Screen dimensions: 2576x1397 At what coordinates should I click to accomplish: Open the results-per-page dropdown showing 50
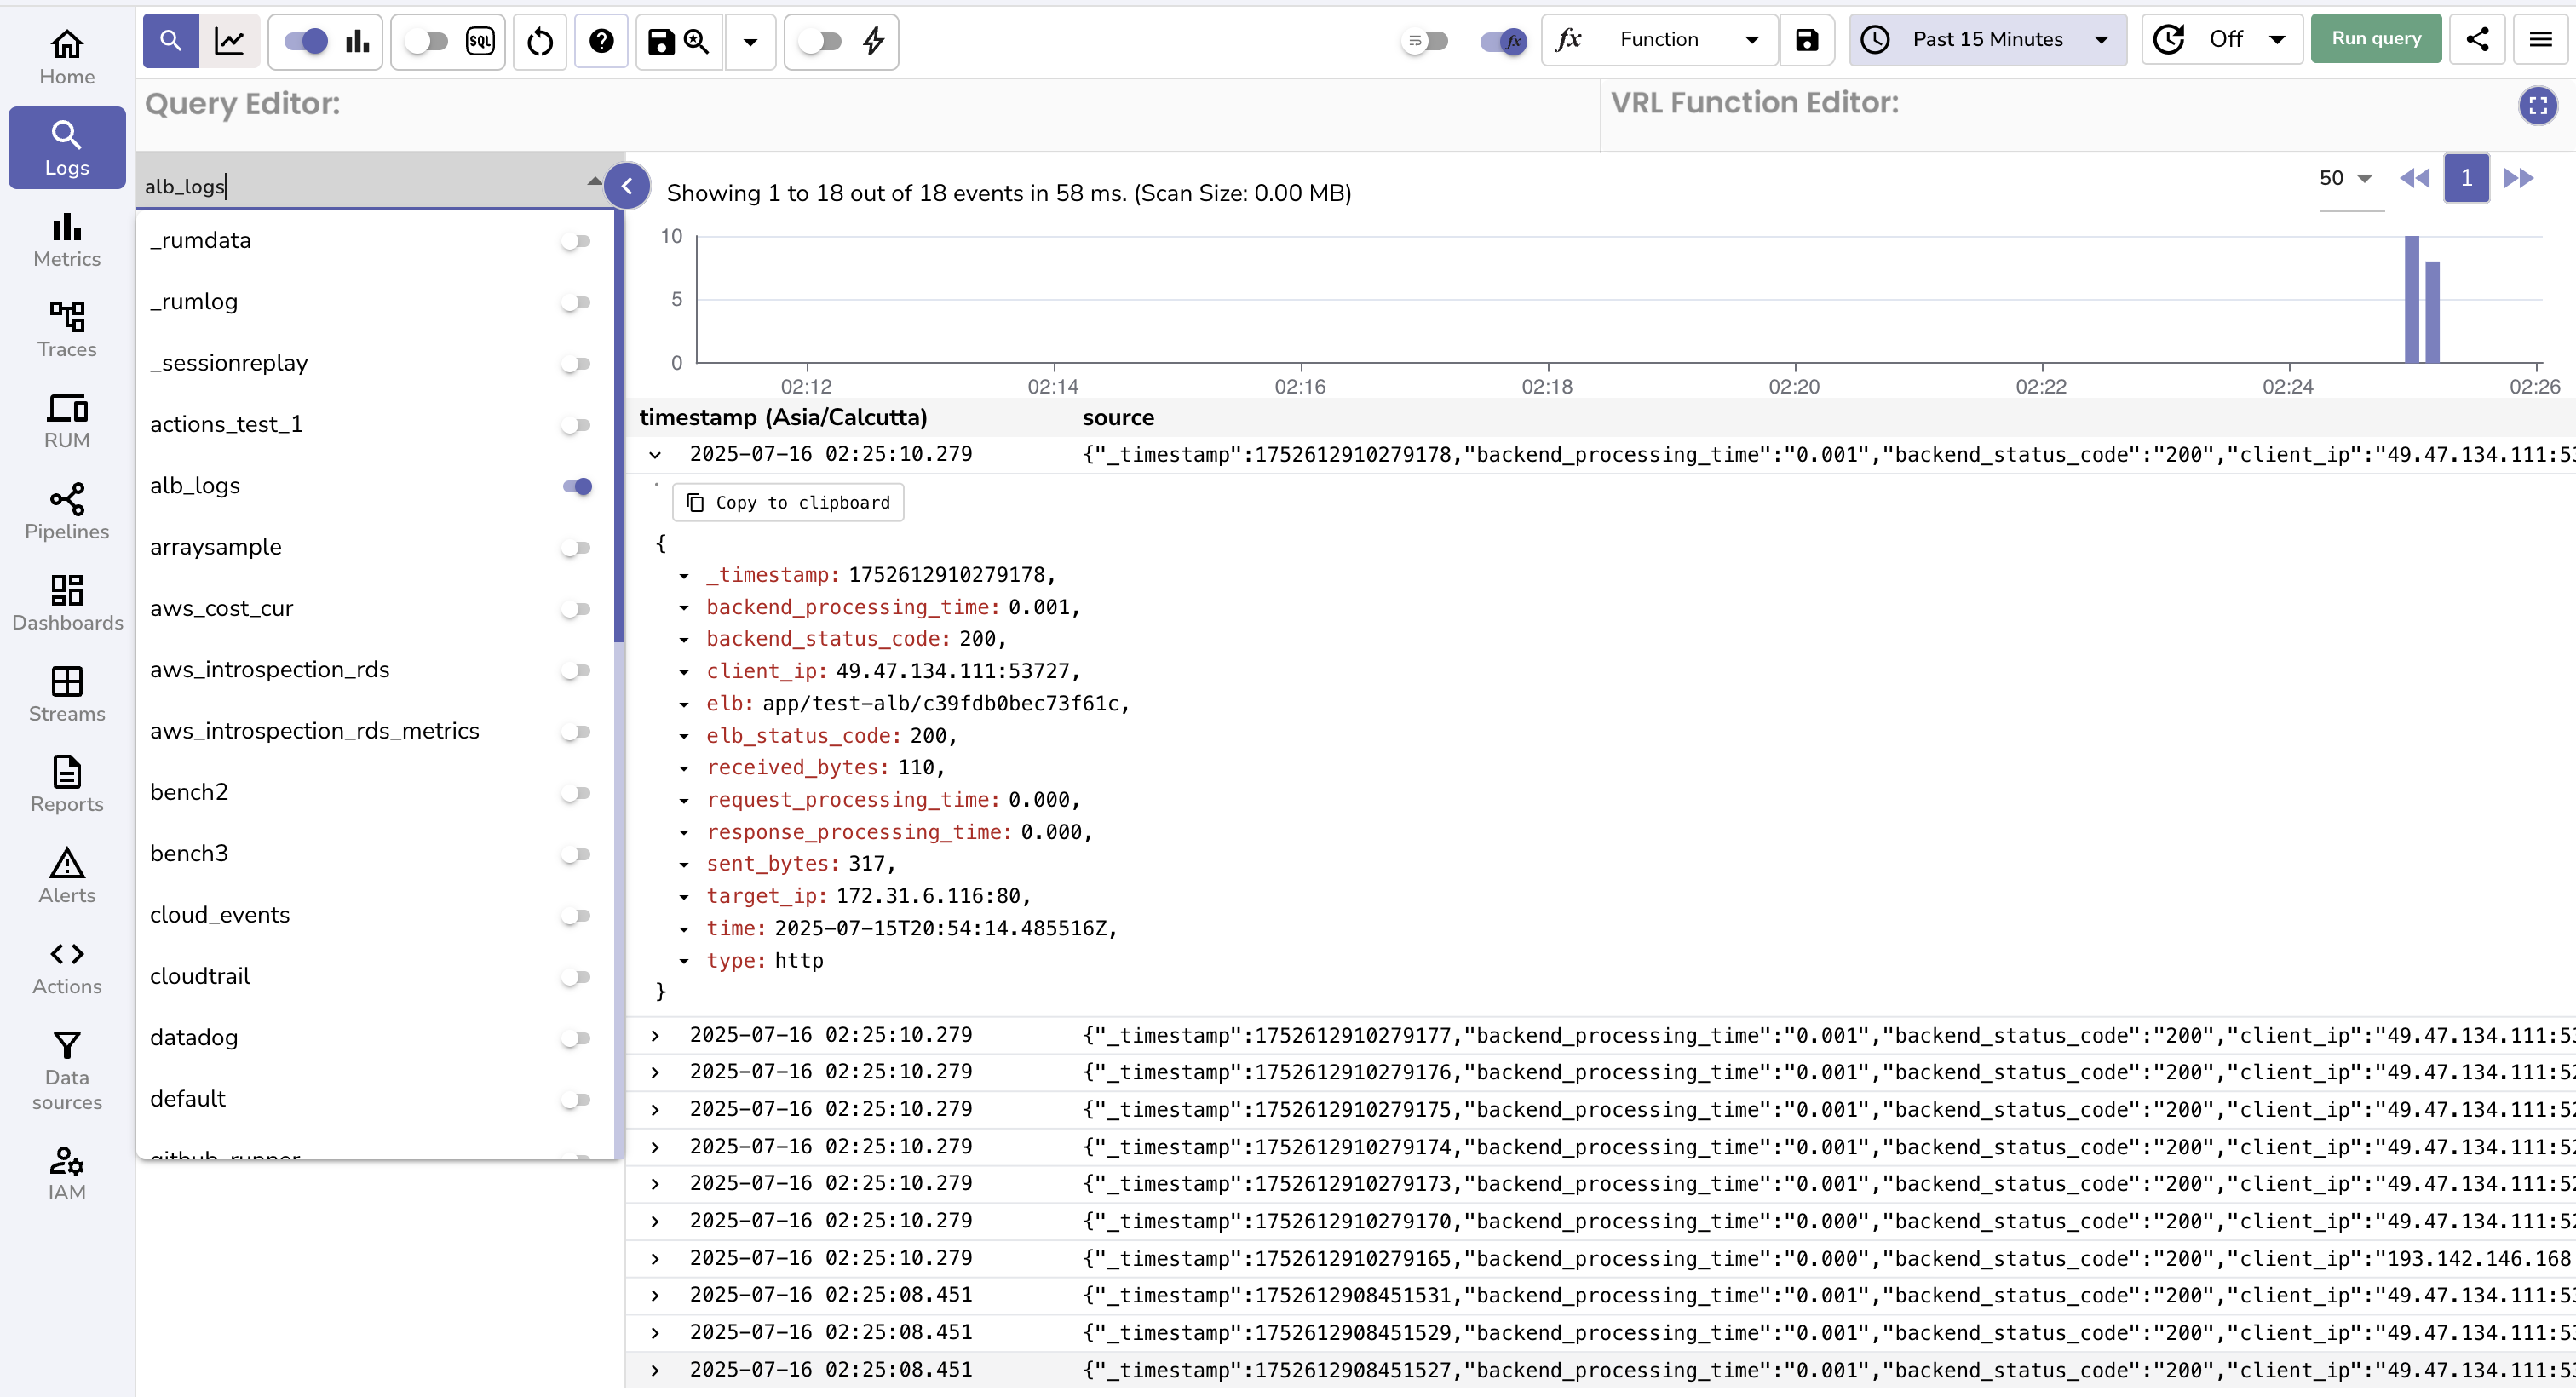pyautogui.click(x=2347, y=178)
